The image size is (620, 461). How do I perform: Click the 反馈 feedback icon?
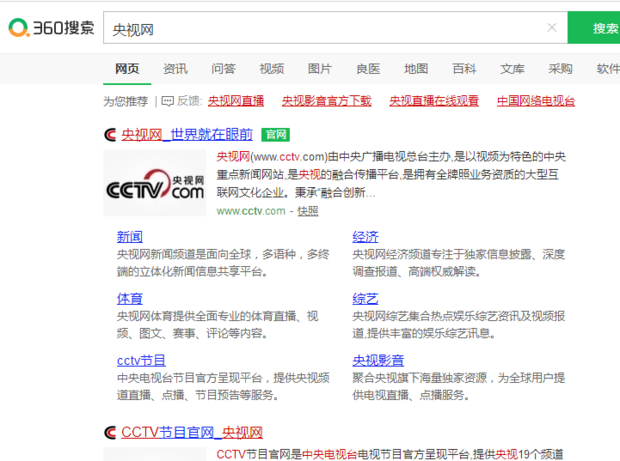(168, 102)
